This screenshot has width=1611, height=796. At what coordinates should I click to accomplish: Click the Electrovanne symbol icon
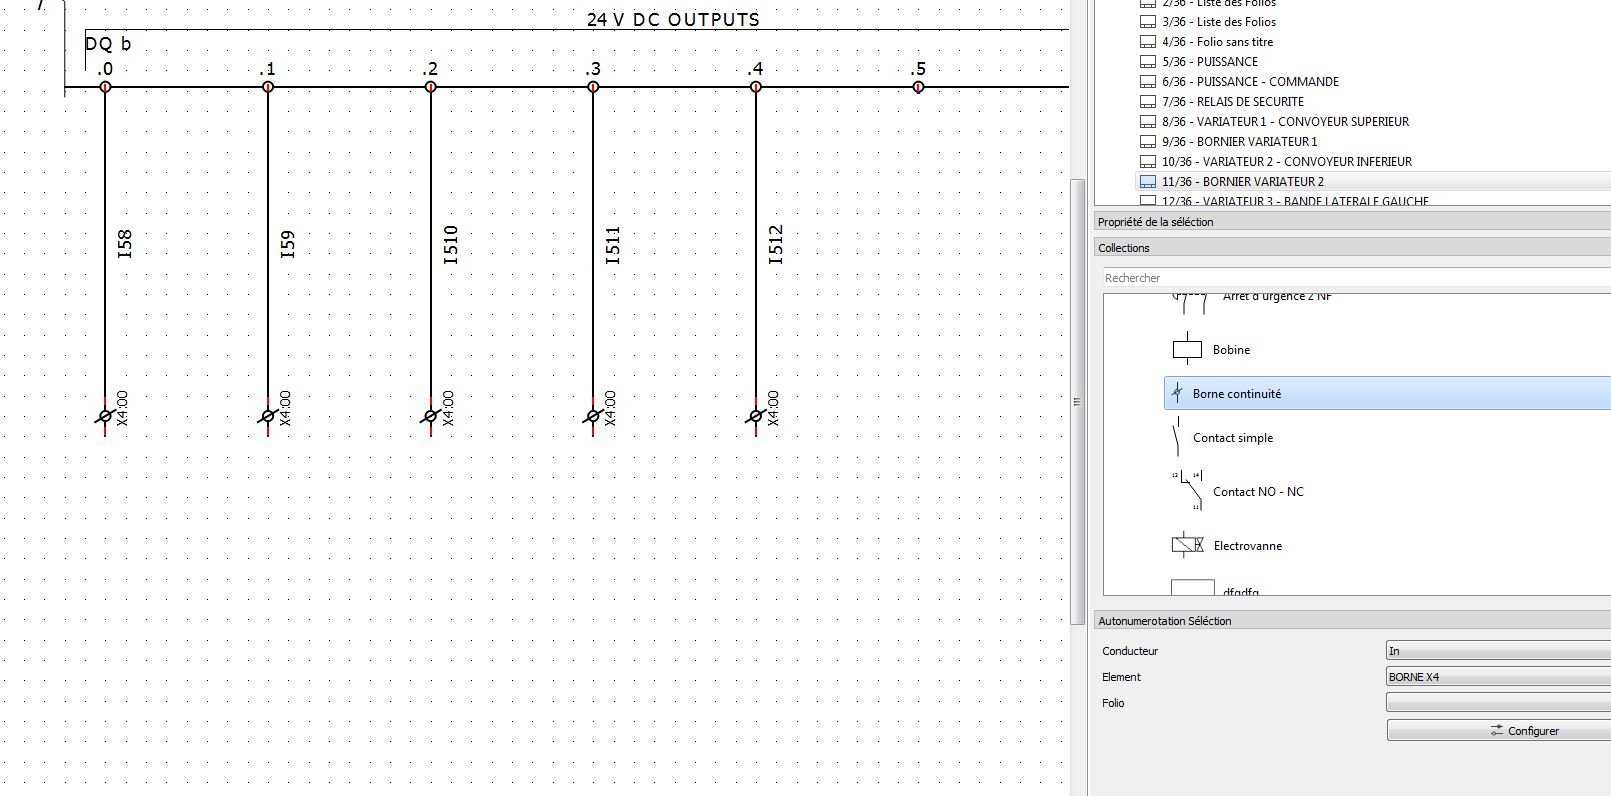[1187, 545]
